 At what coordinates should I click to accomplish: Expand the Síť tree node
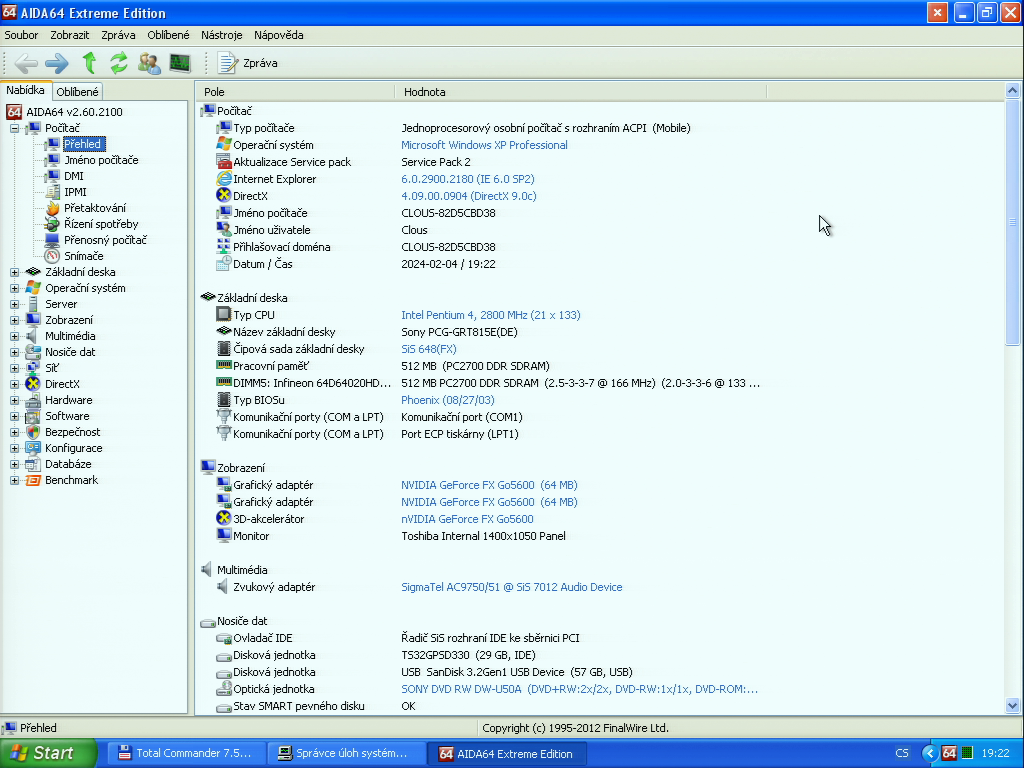[x=14, y=368]
